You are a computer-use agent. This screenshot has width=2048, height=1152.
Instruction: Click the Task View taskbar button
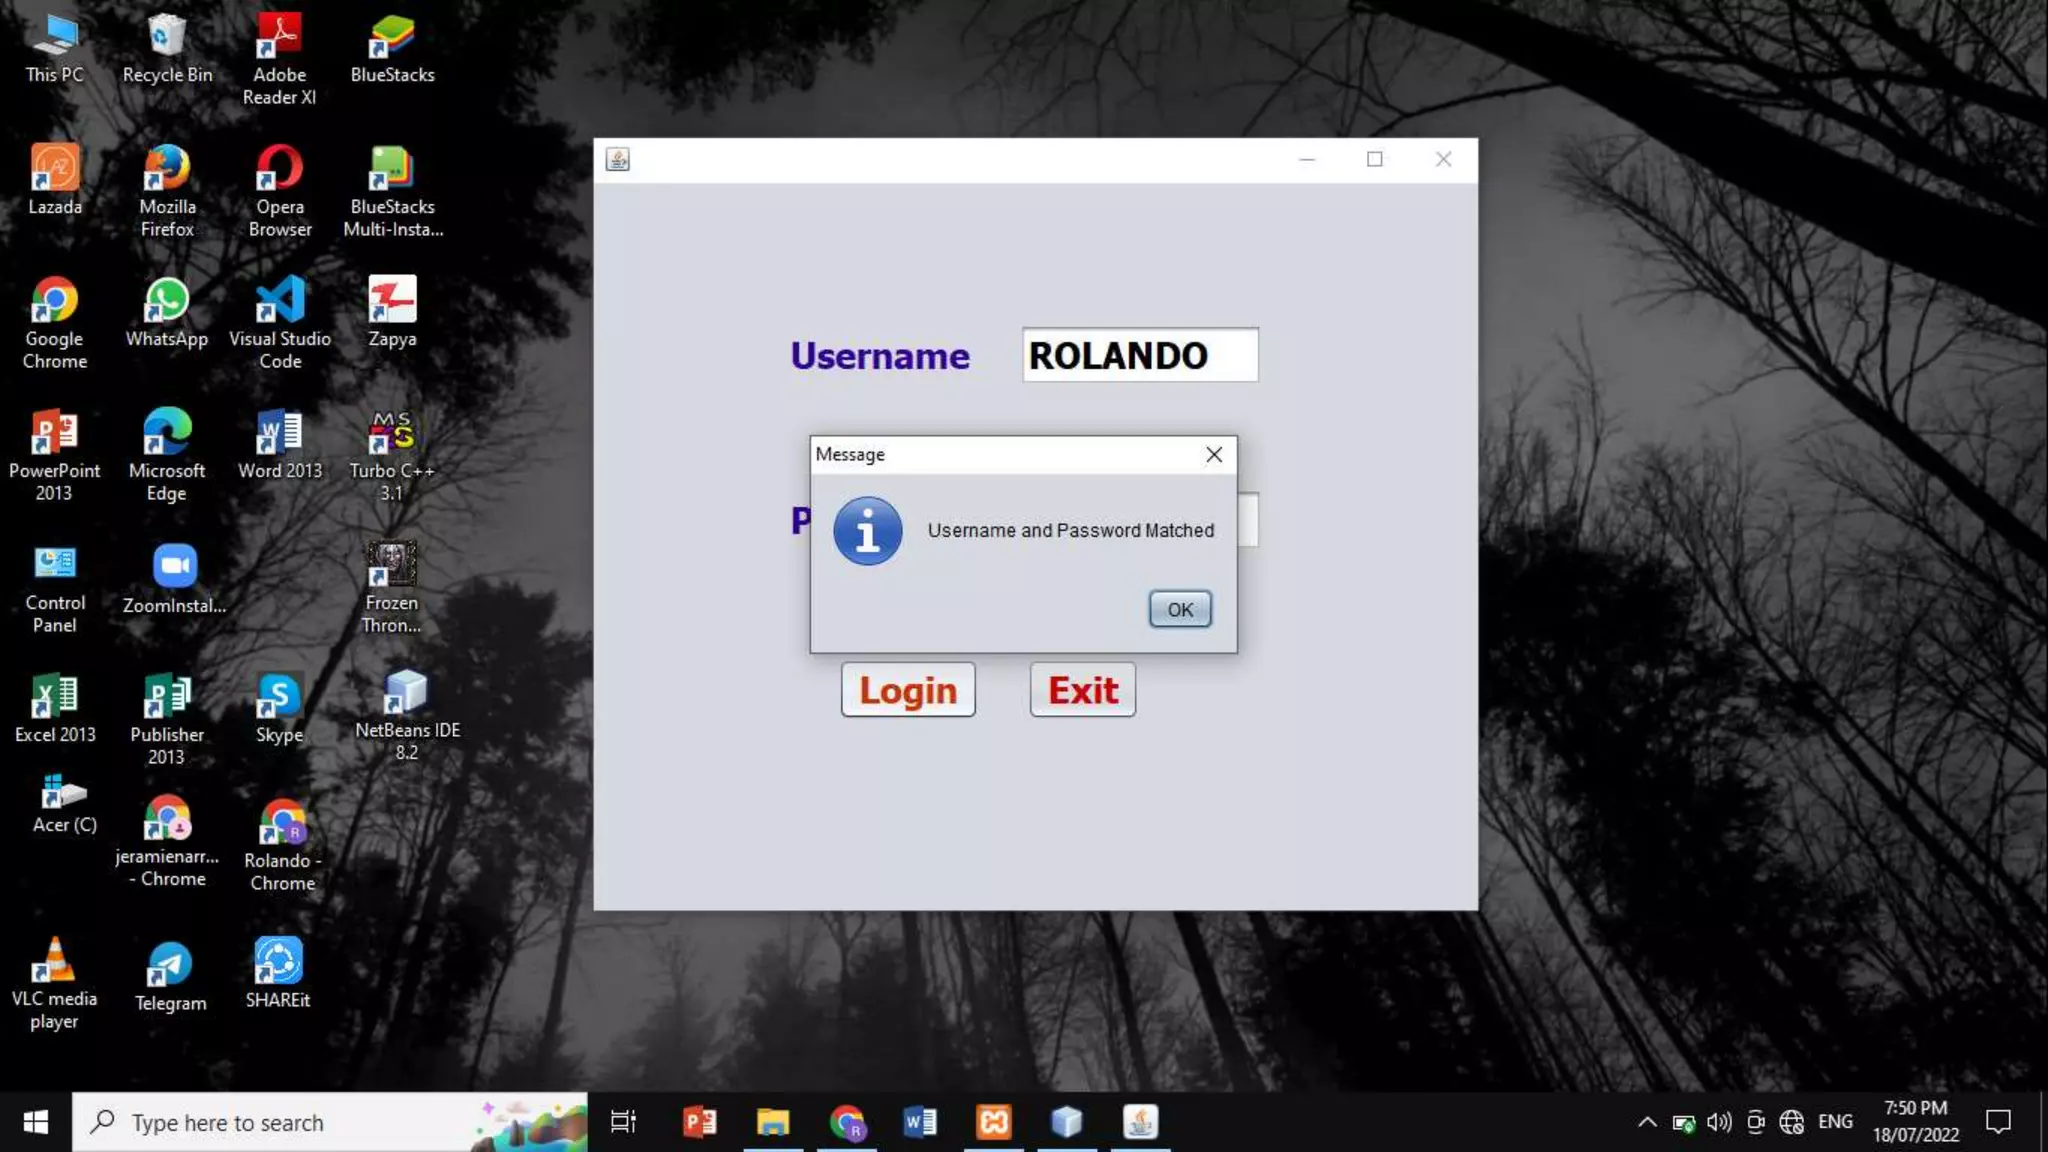pyautogui.click(x=623, y=1122)
